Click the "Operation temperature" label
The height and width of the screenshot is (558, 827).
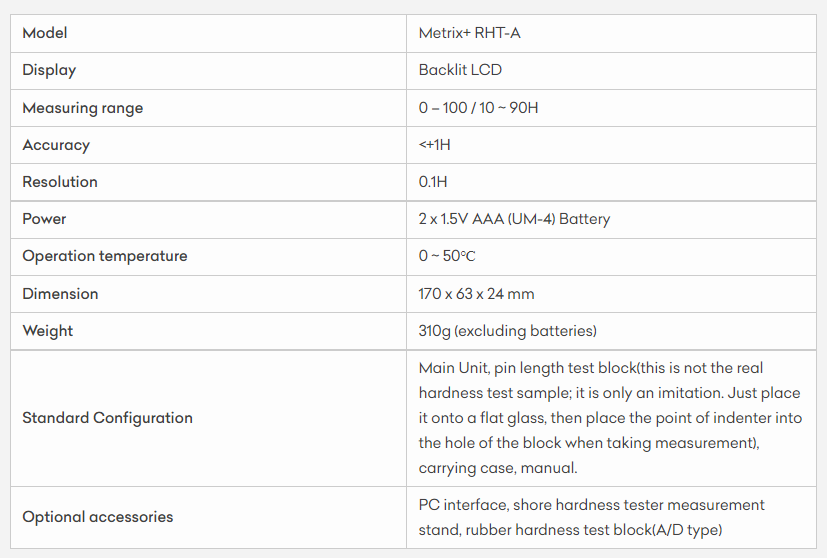tap(104, 256)
